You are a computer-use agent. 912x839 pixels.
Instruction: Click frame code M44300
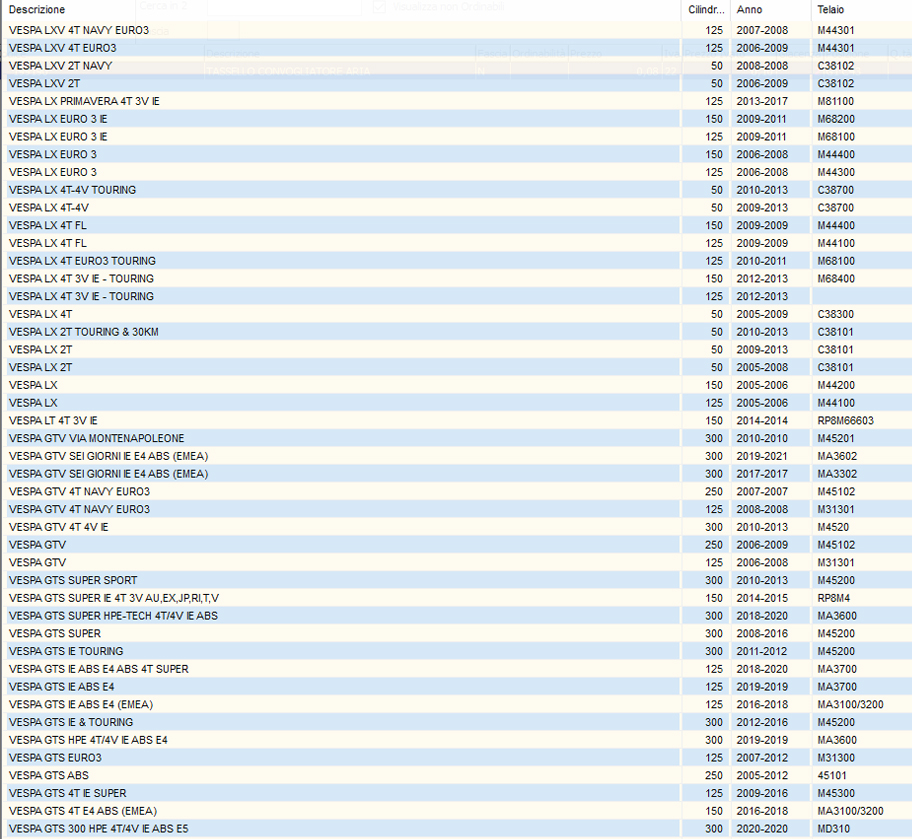click(836, 172)
